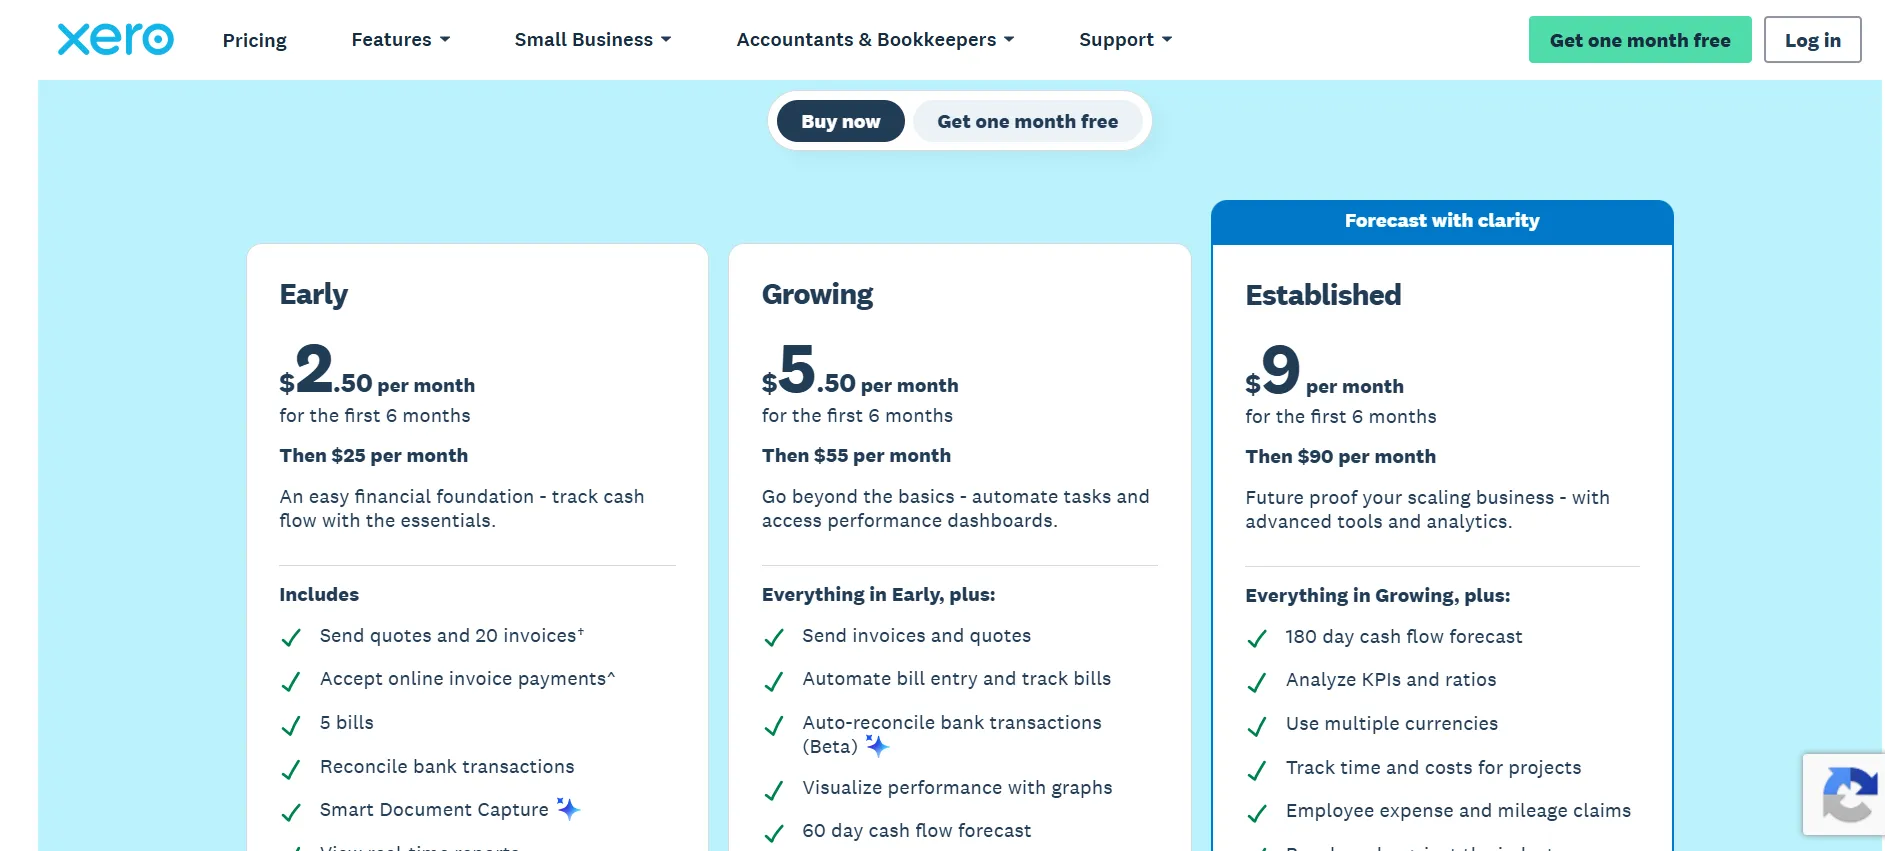Click 'Accept online invoice payments' text
Image resolution: width=1885 pixels, height=851 pixels.
pos(467,678)
